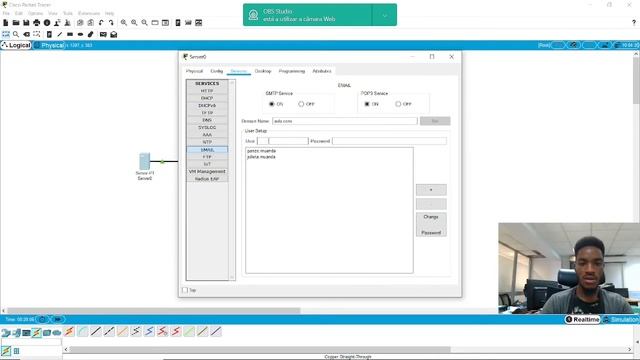Activate the Select tool icon
640x360 pixels.
tap(6, 34)
